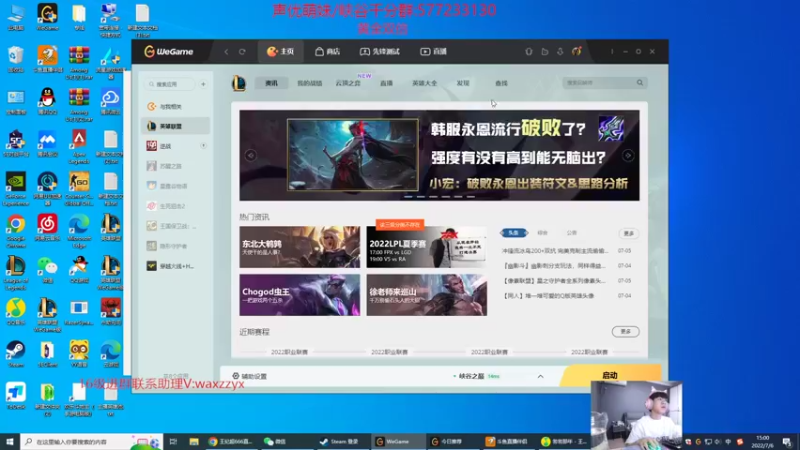This screenshot has height=450, width=800.
Task: Show next banner slide with right arrow
Action: coord(628,155)
